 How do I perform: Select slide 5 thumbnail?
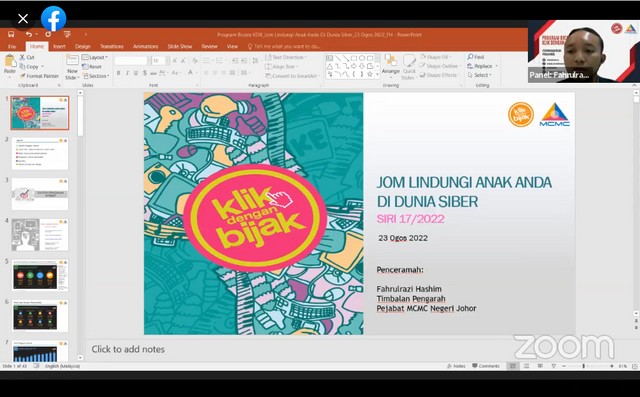(x=40, y=275)
